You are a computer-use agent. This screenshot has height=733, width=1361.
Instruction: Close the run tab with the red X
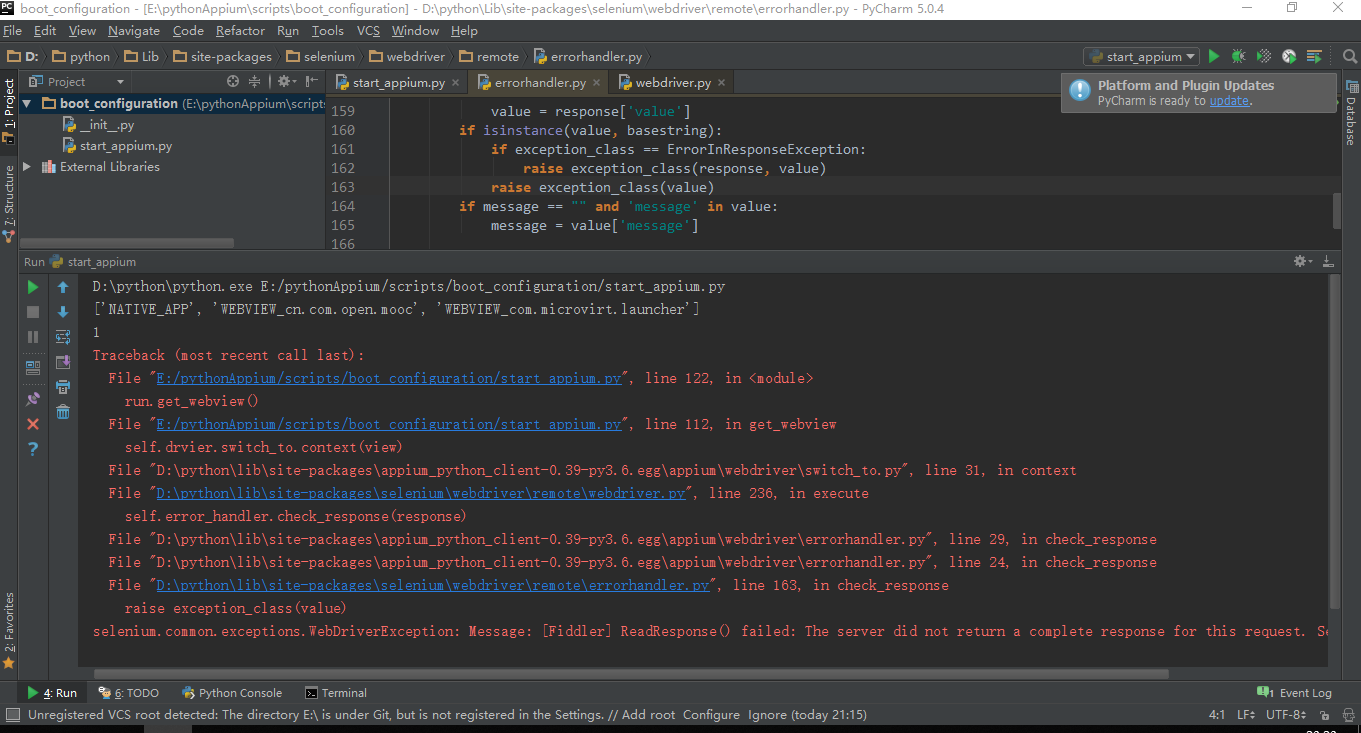[33, 424]
